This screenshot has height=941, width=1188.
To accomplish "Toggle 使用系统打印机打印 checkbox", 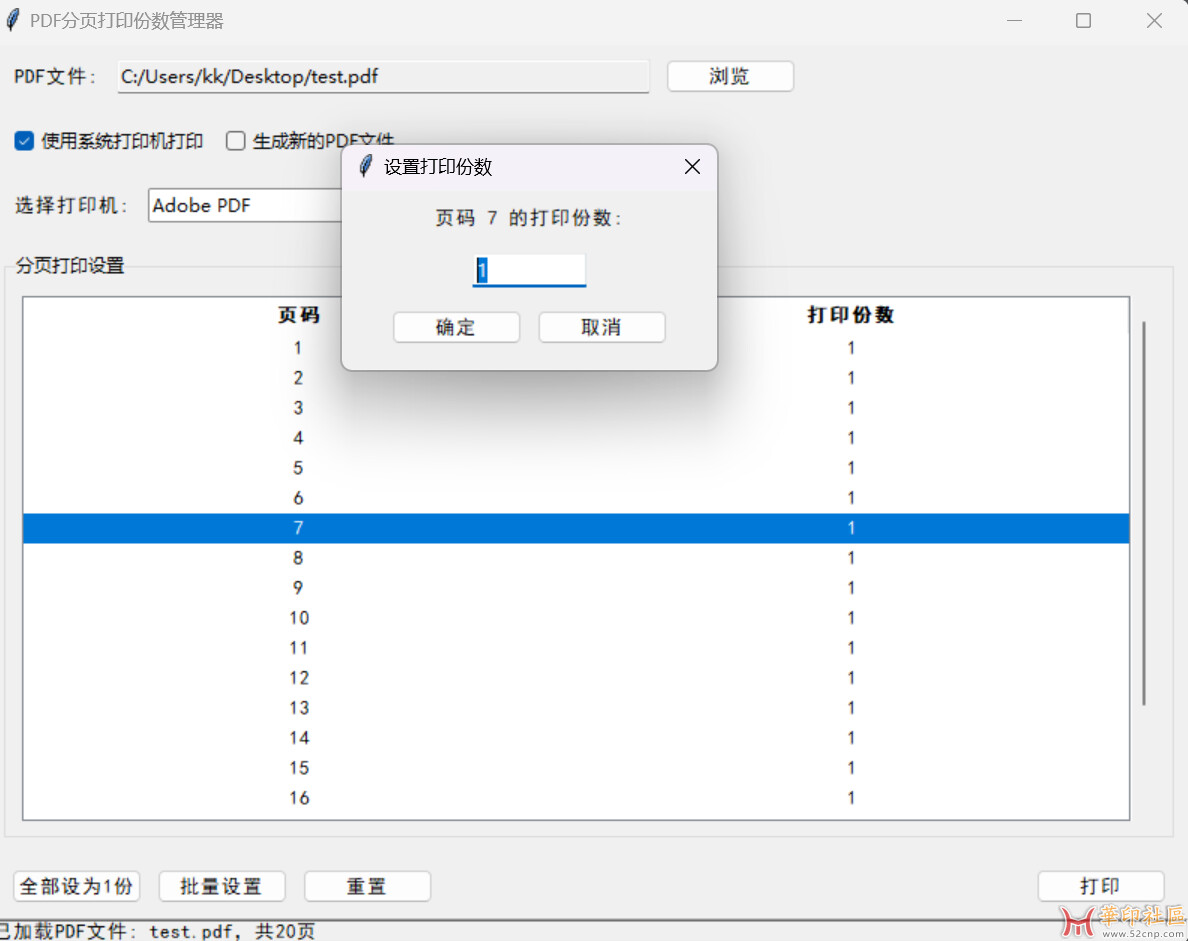I will pyautogui.click(x=25, y=141).
